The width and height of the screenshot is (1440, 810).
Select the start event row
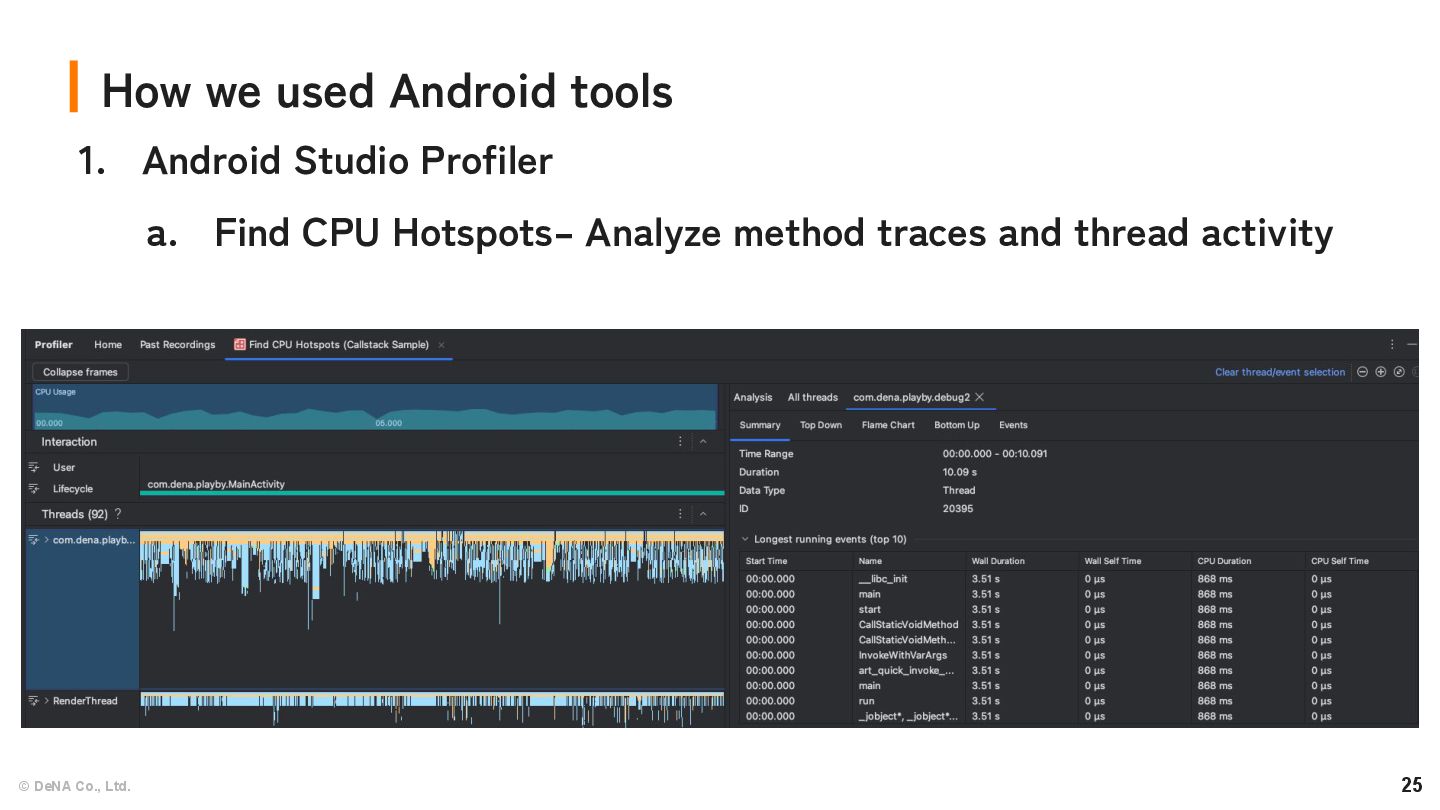[x=1079, y=609]
